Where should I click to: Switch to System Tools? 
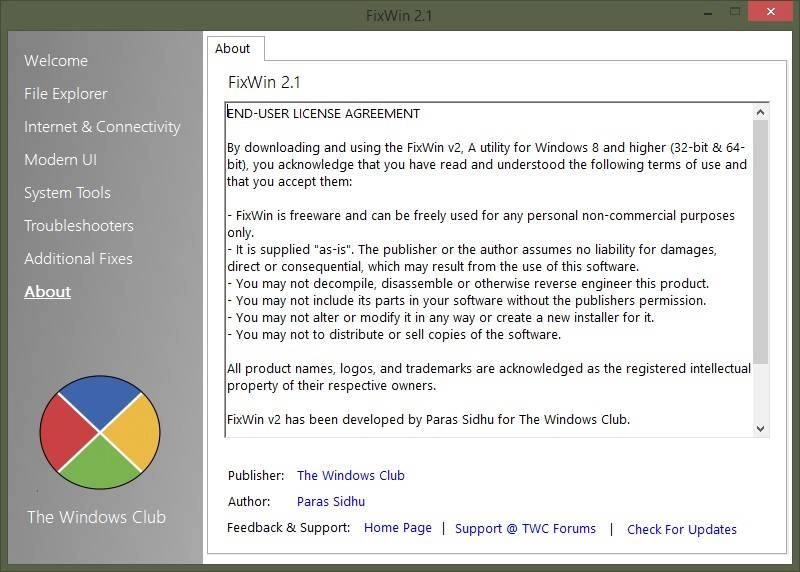(67, 193)
